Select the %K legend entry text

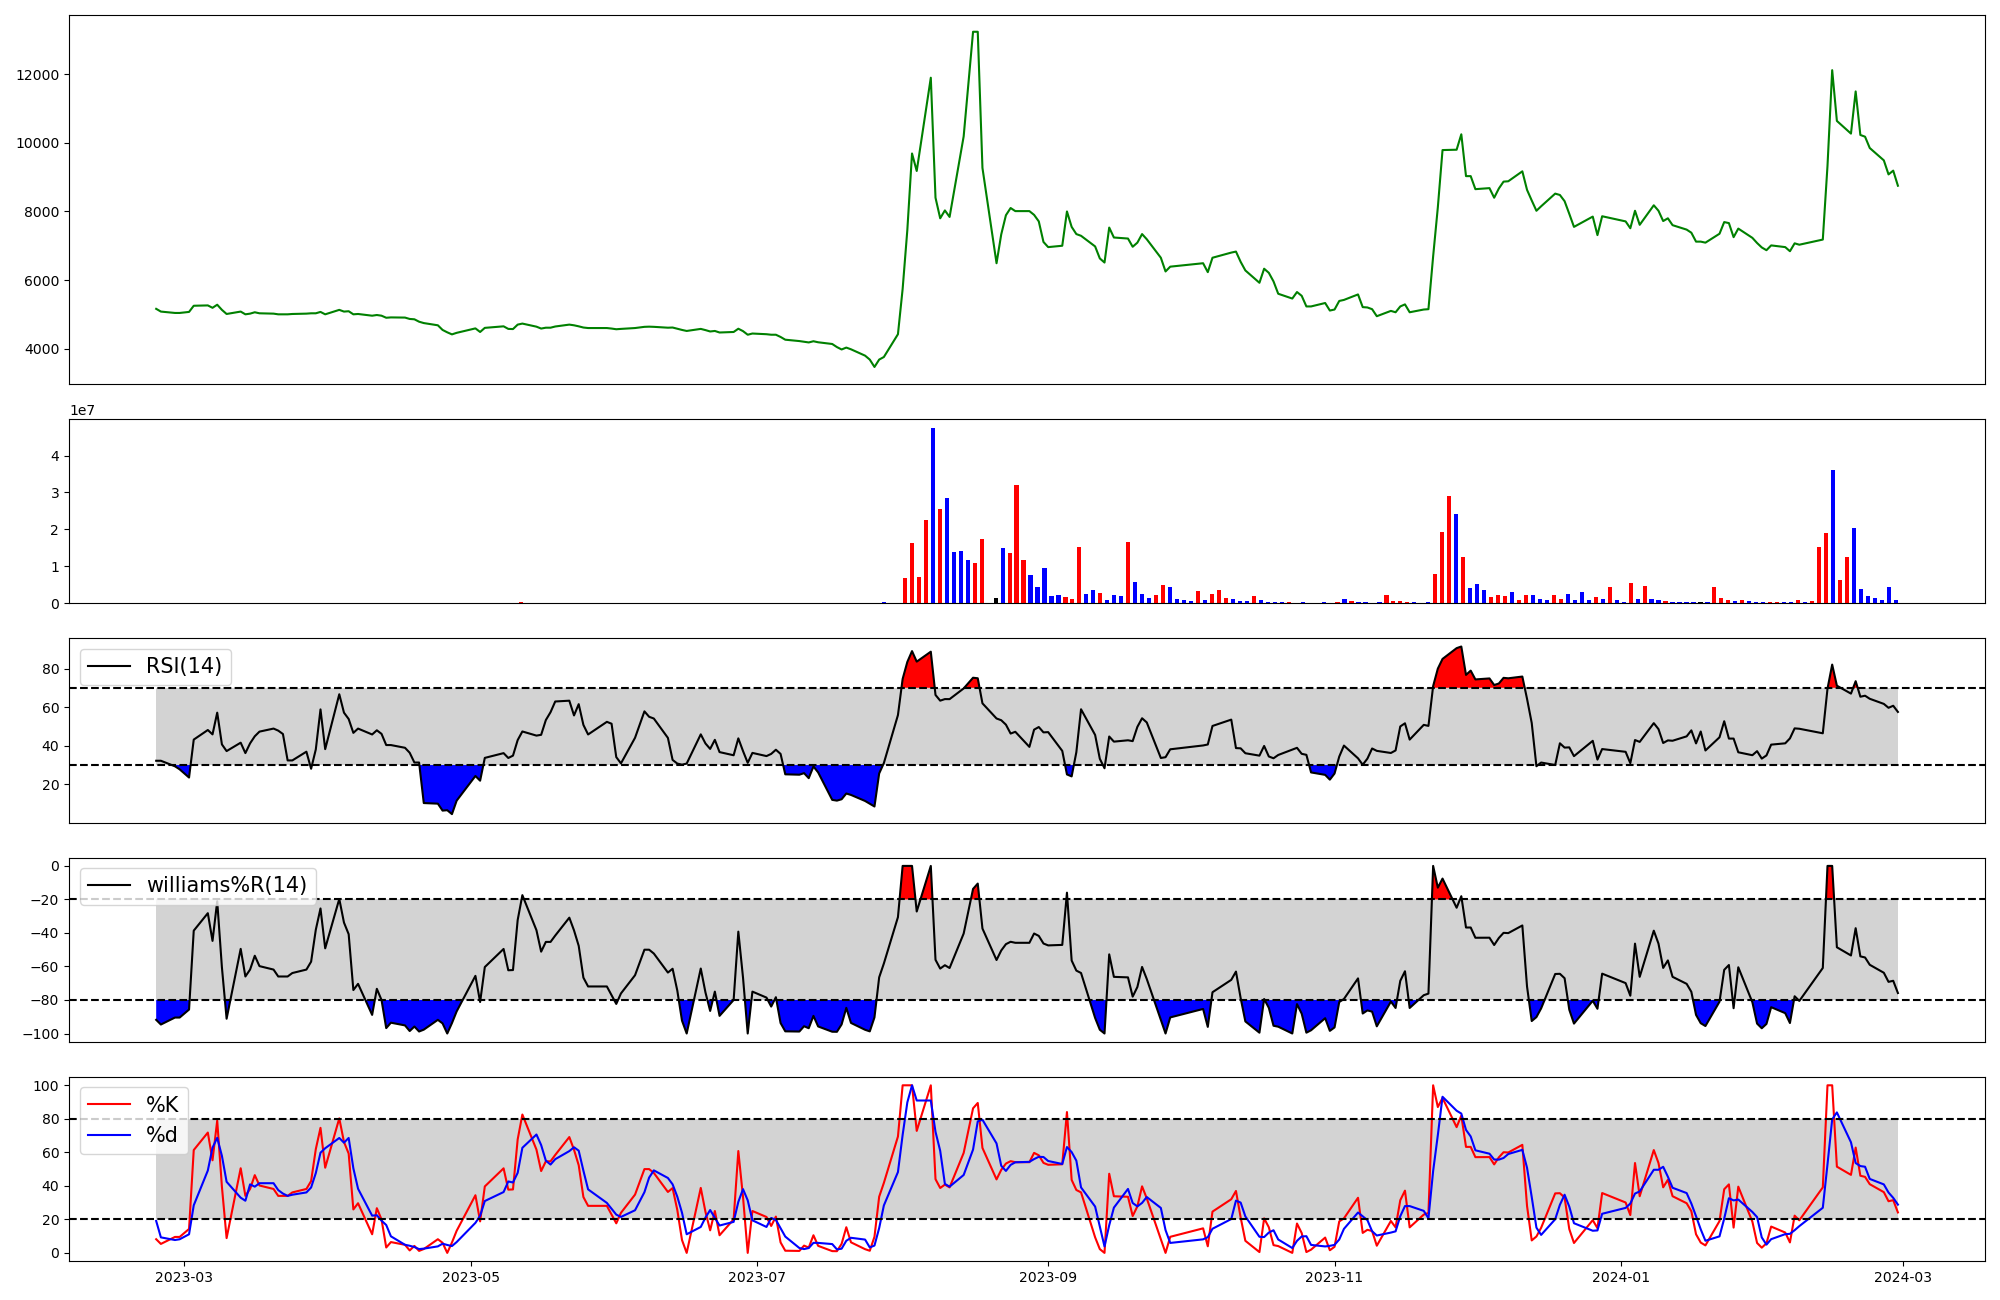click(x=162, y=1105)
